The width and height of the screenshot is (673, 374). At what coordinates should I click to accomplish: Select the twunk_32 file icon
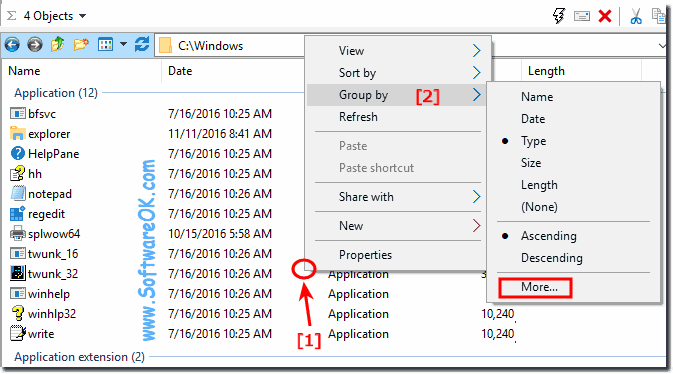(x=18, y=273)
